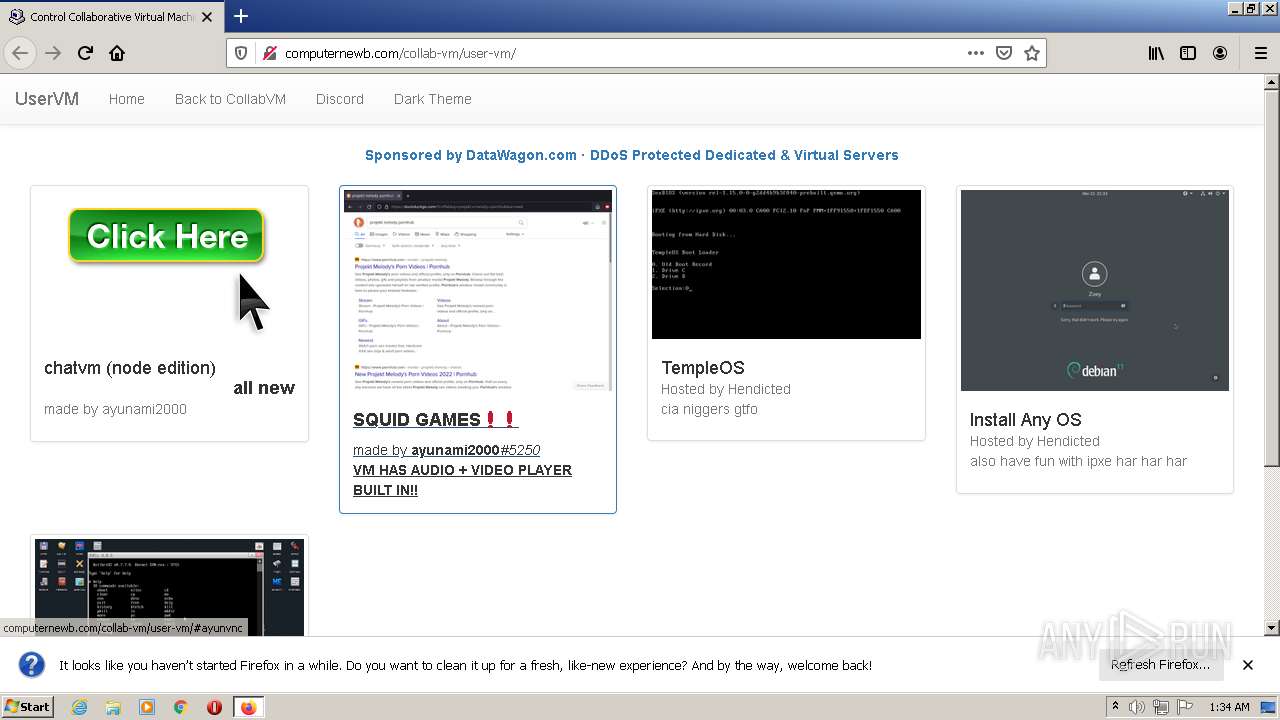Click the SQUID GAMES title link
The width and height of the screenshot is (1280, 720).
[436, 420]
